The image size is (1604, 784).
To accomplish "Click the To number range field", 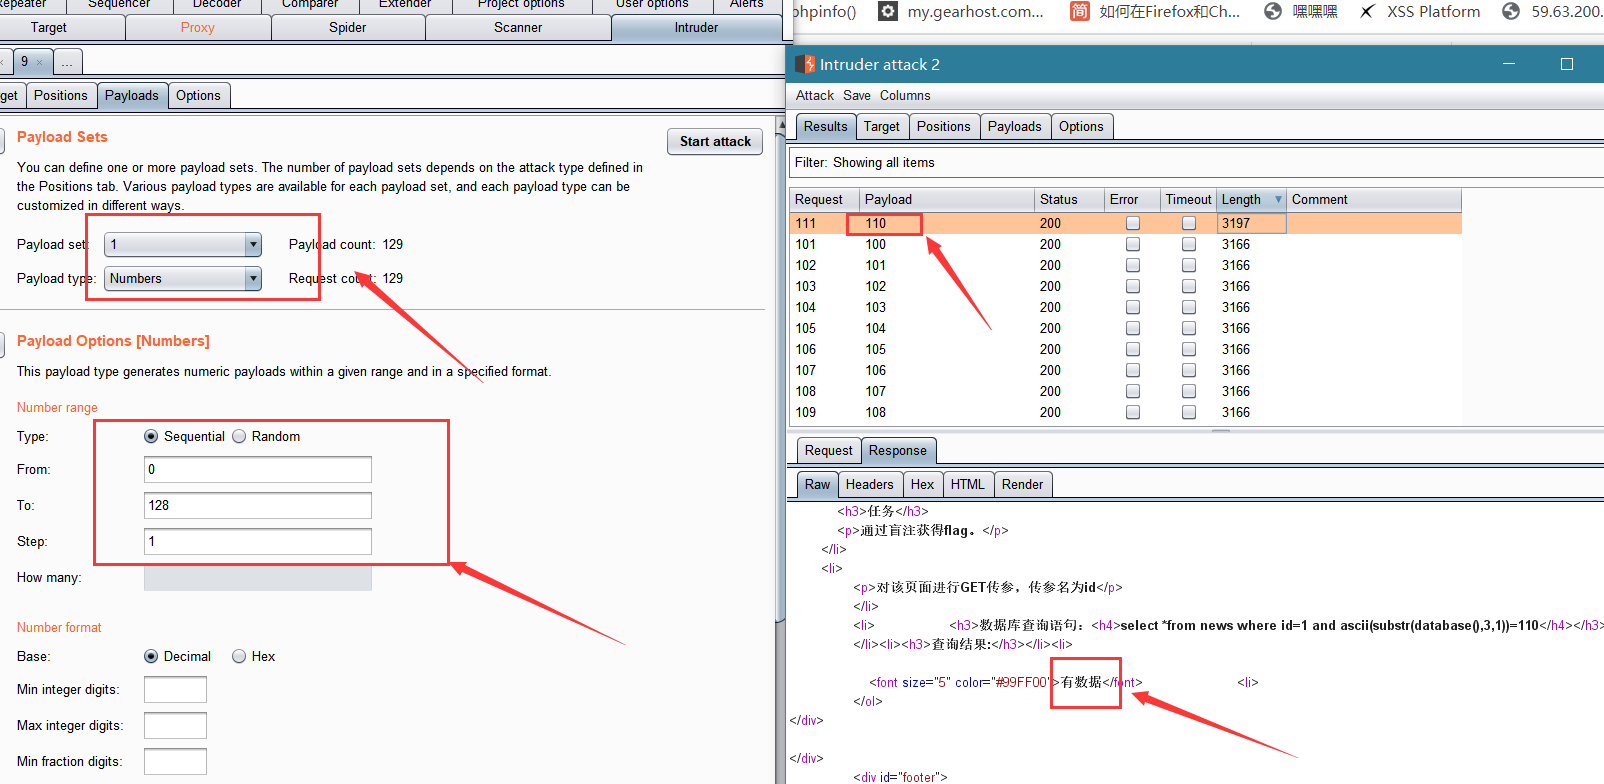I will pyautogui.click(x=258, y=505).
